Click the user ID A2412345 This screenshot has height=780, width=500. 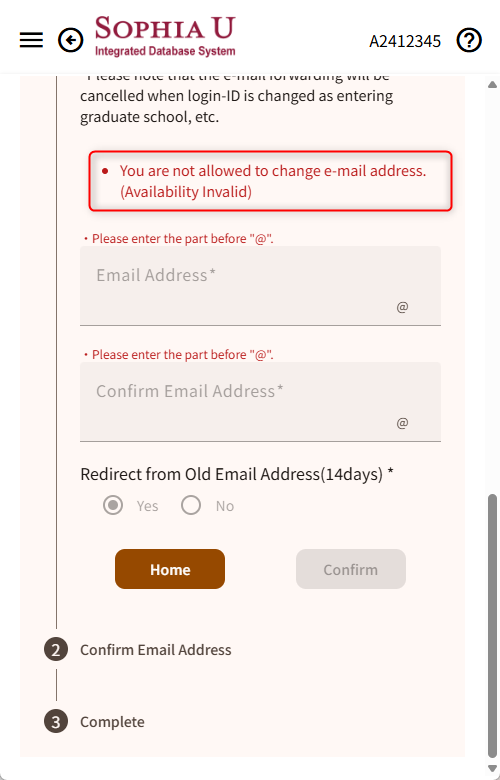tap(405, 41)
